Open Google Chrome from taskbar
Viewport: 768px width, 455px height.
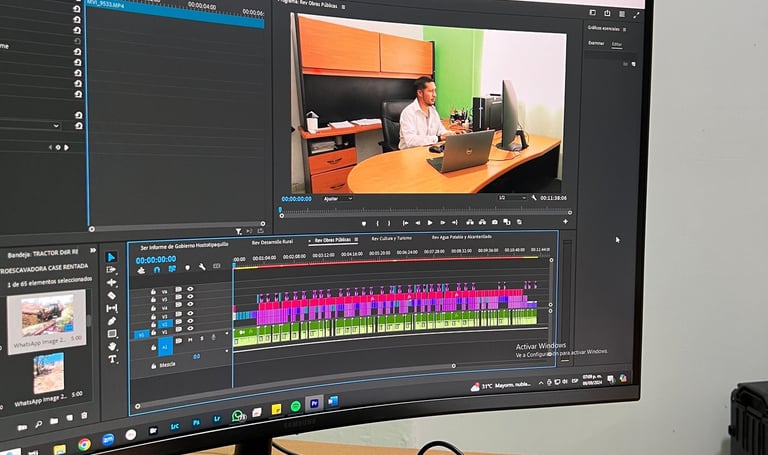click(x=84, y=444)
